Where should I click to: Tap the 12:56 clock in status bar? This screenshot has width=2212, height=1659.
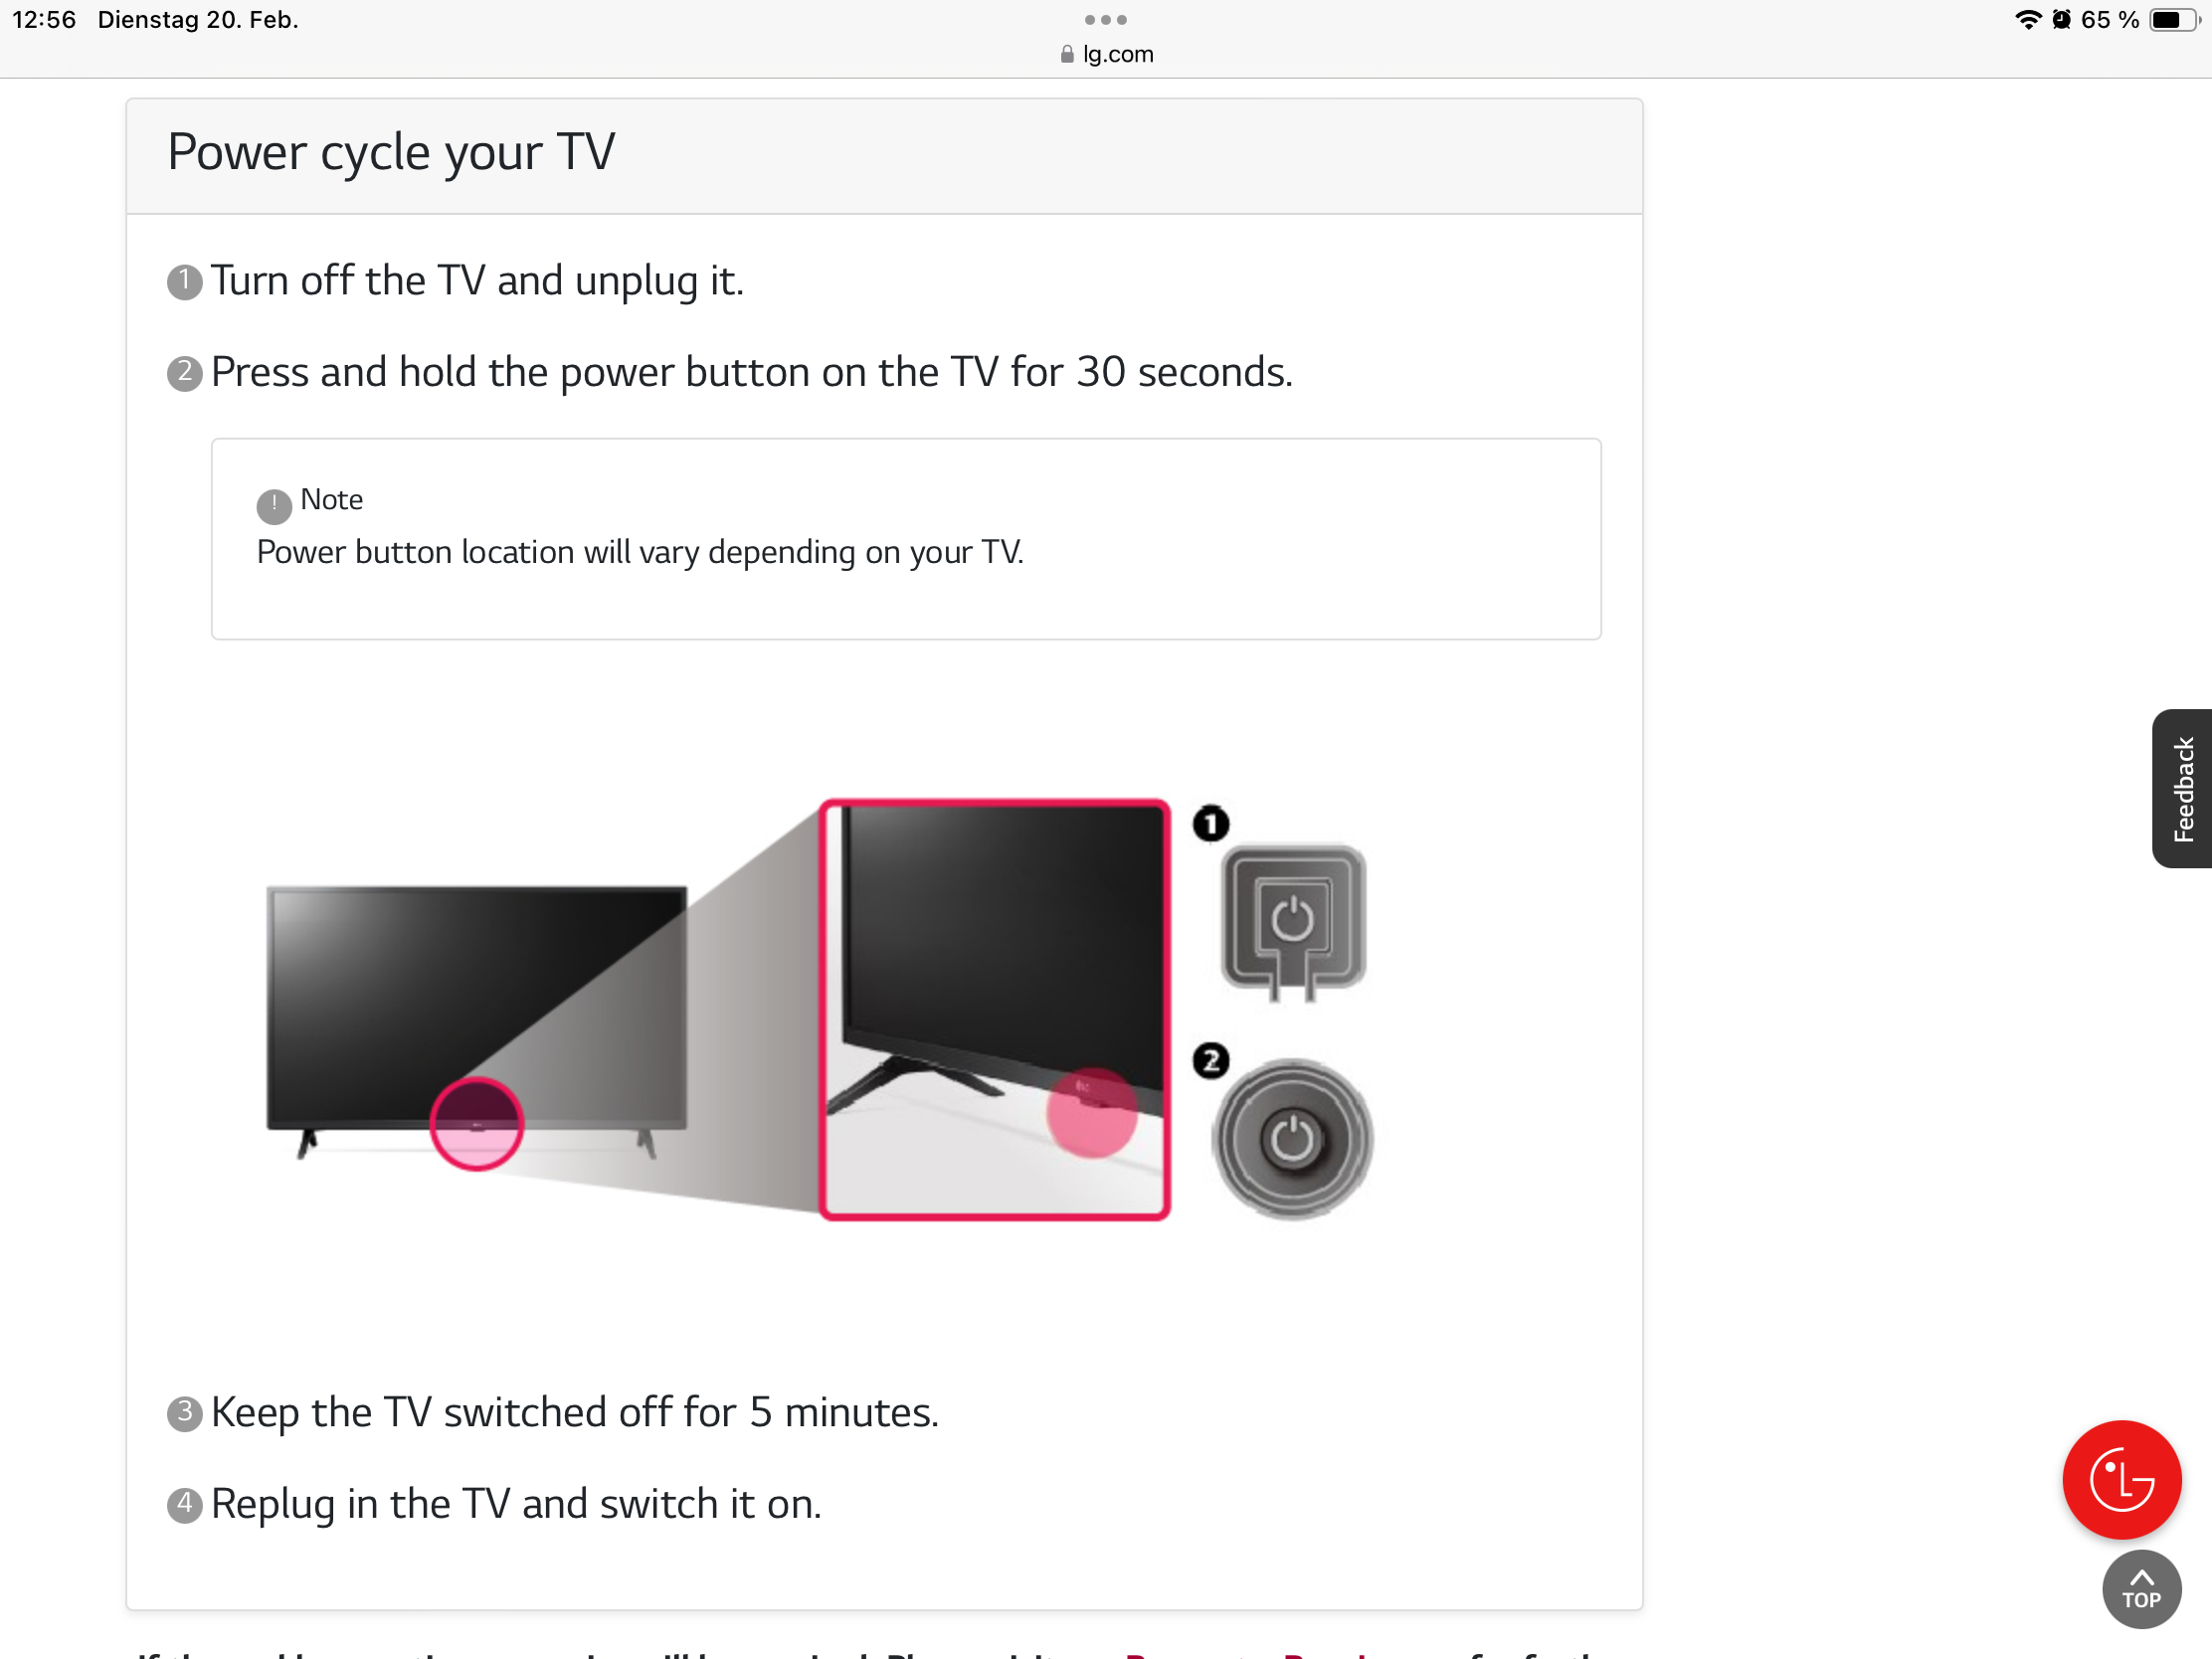[44, 20]
